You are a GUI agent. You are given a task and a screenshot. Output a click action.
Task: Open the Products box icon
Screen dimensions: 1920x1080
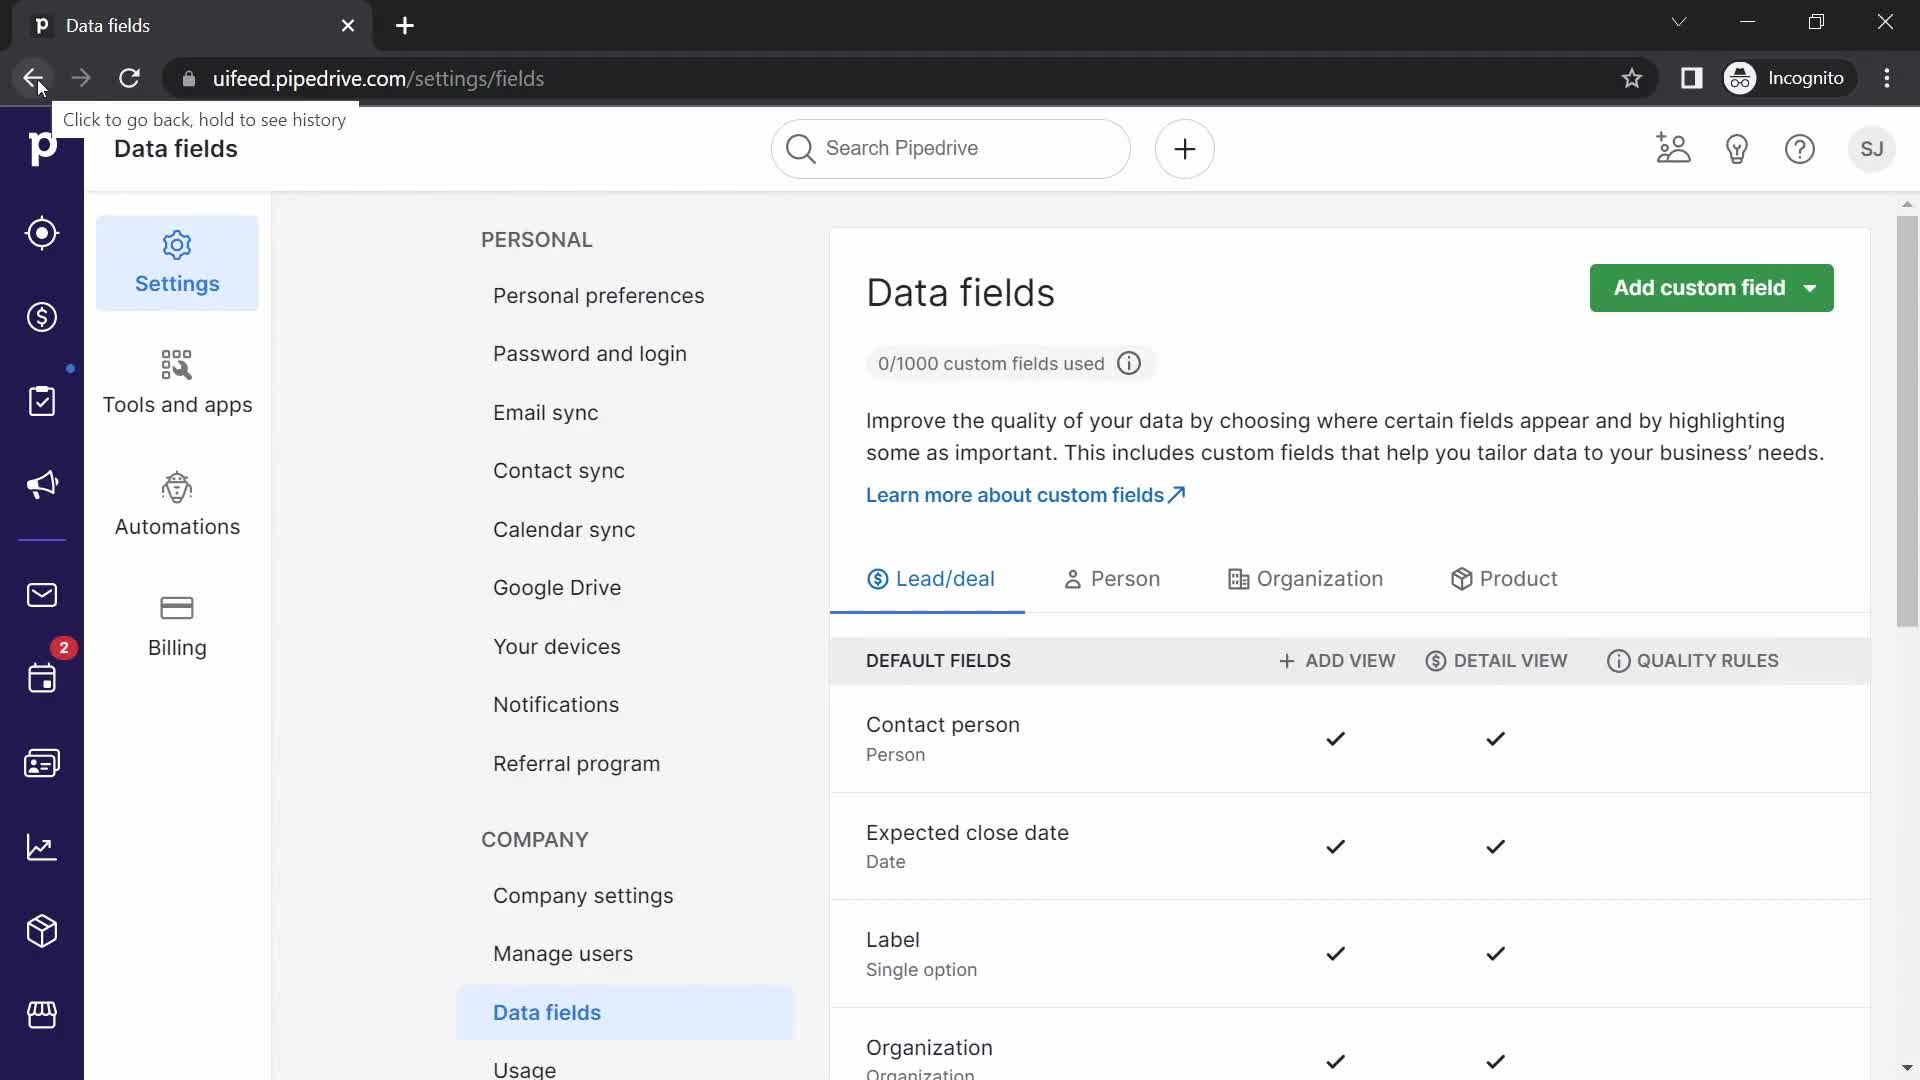pyautogui.click(x=41, y=932)
